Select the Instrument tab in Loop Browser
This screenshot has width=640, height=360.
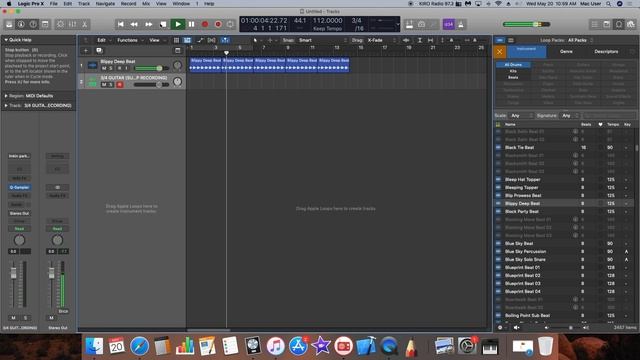click(526, 52)
